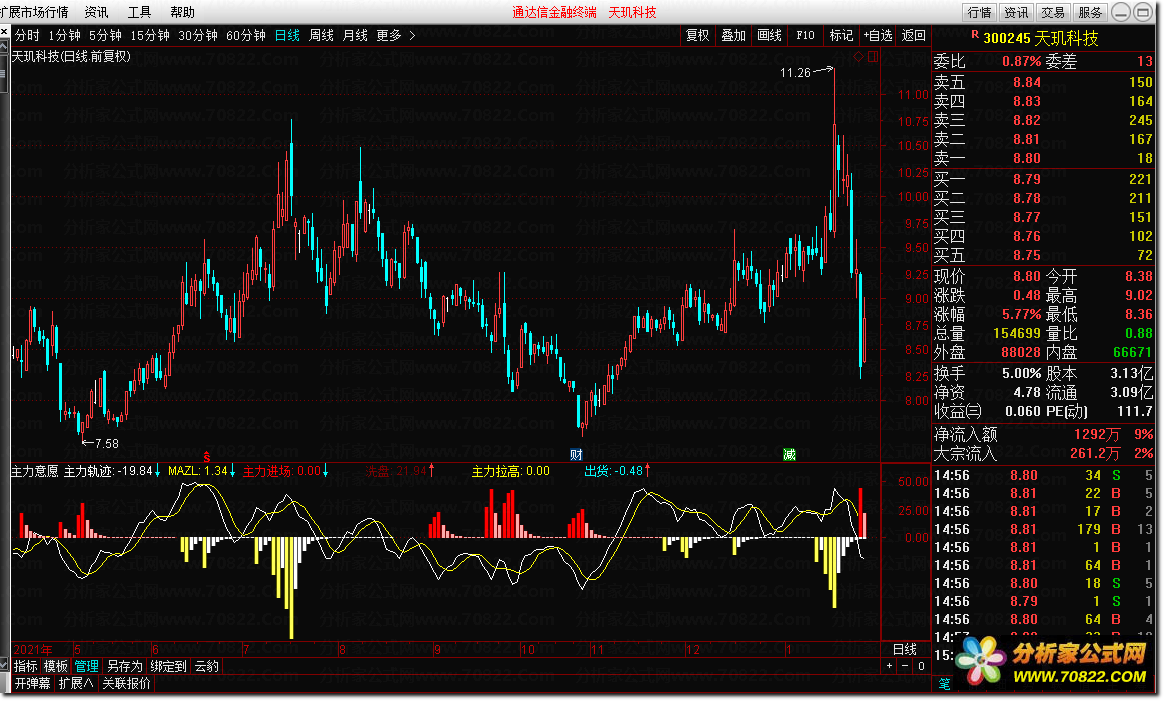Viewport: 1165px width, 701px height.
Task: Expand the 更多 periods dropdown
Action: tap(395, 35)
